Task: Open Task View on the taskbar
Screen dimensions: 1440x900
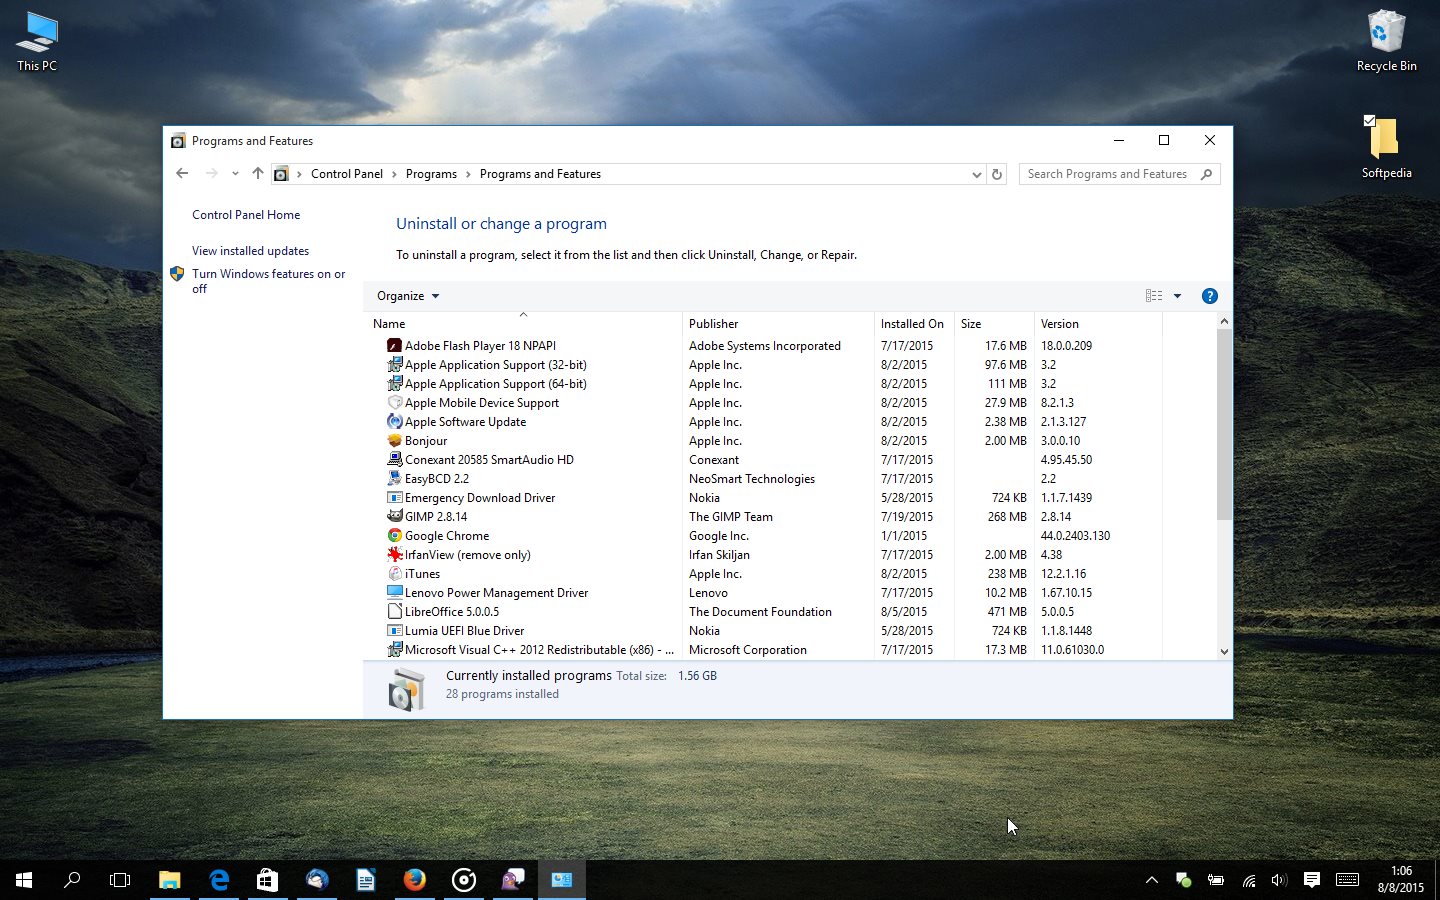Action: tap(120, 880)
